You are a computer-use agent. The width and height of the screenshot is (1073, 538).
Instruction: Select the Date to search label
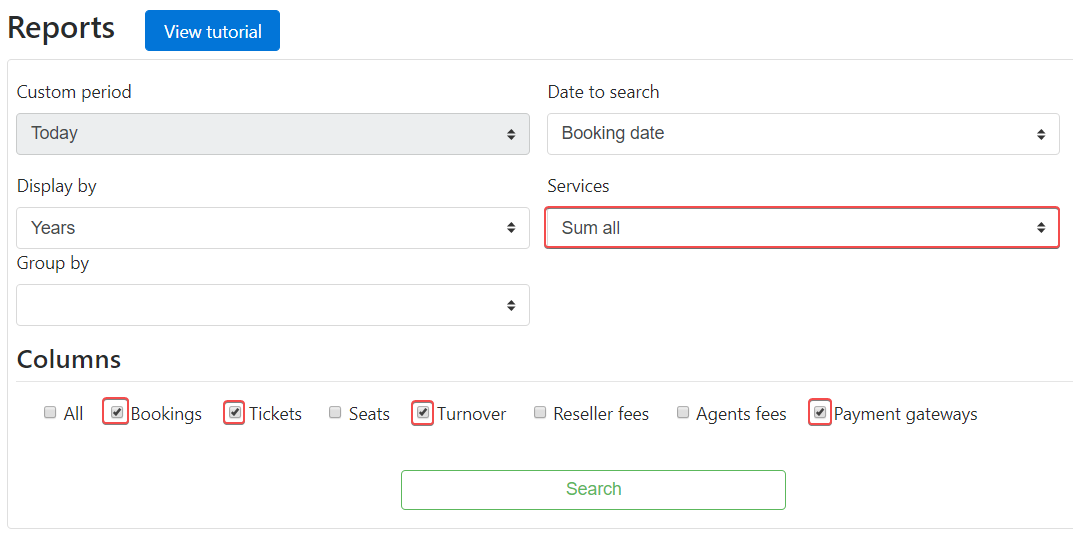(x=604, y=92)
